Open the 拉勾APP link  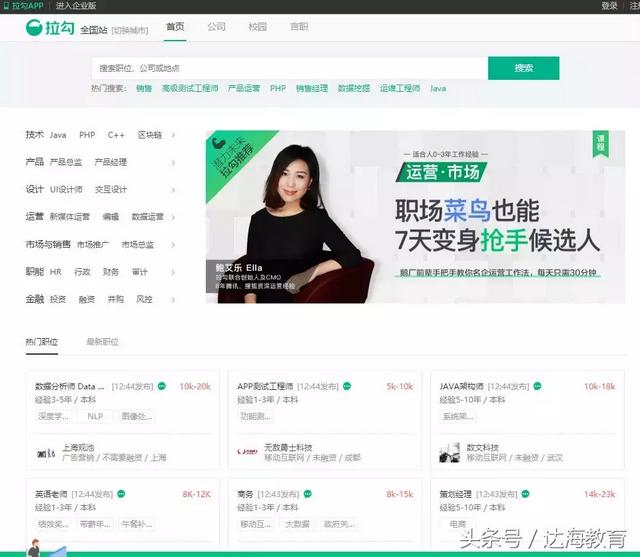coord(24,6)
